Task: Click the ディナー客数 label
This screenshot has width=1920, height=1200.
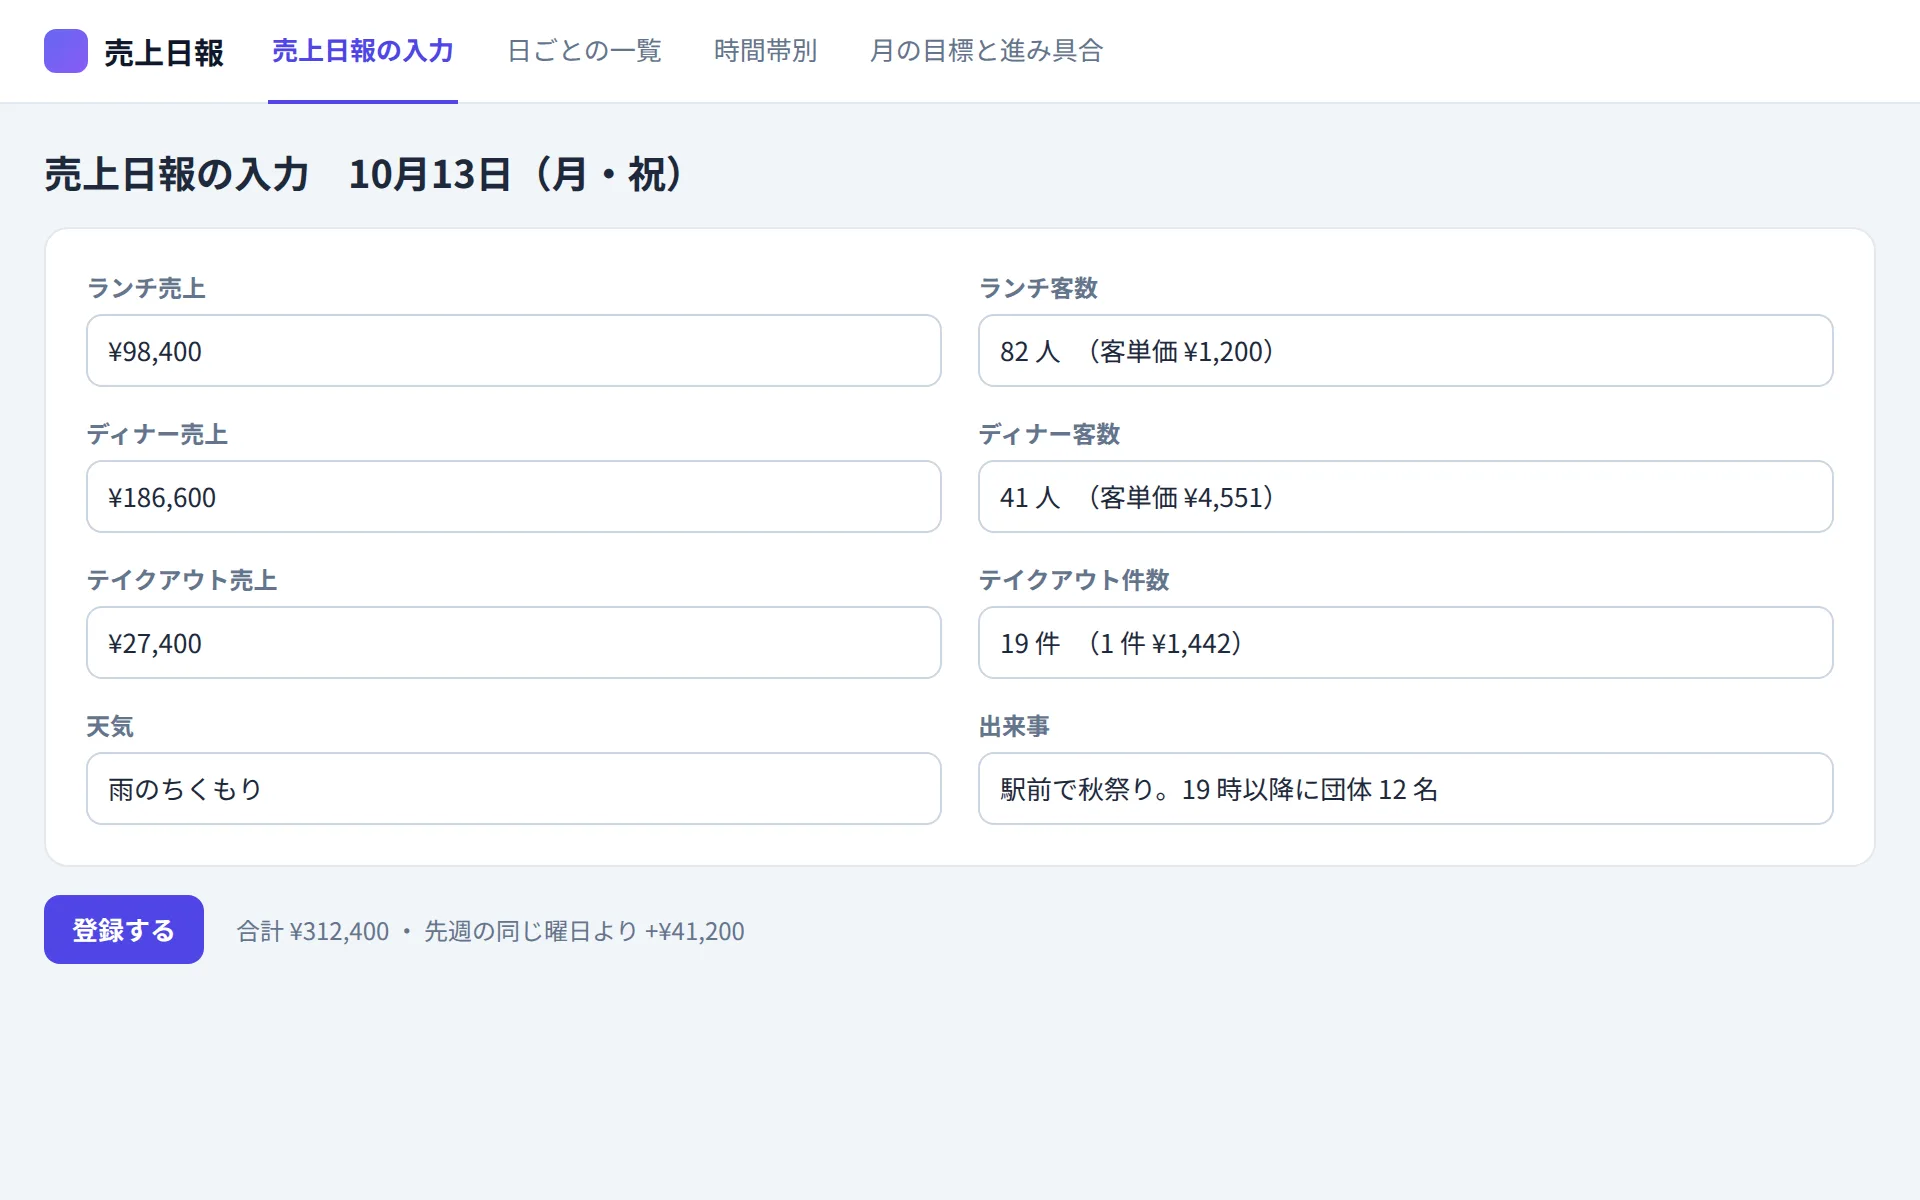Action: tap(1049, 434)
